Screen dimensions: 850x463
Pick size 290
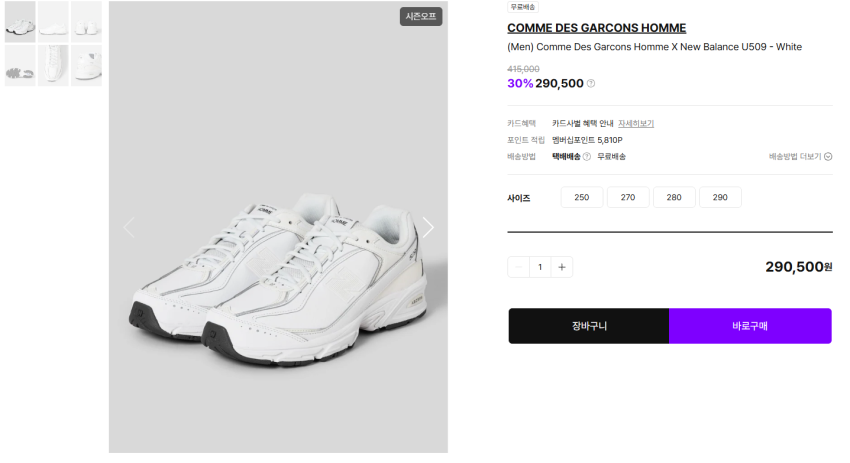tap(720, 198)
